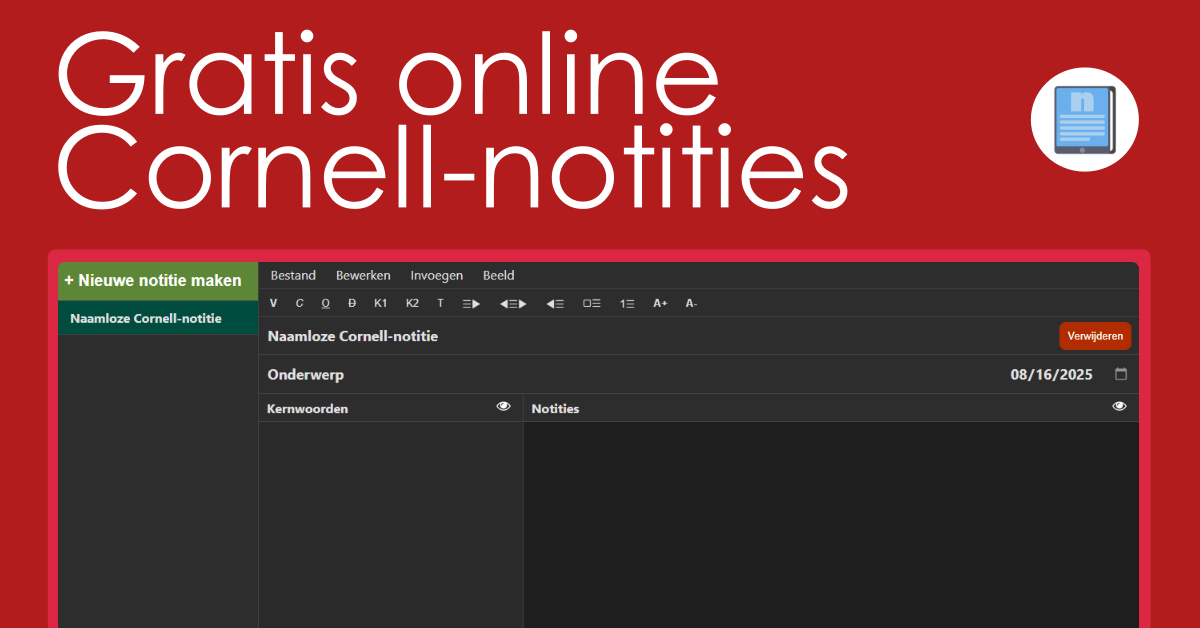Toggle visibility of the Kernwoorden column

tap(504, 406)
